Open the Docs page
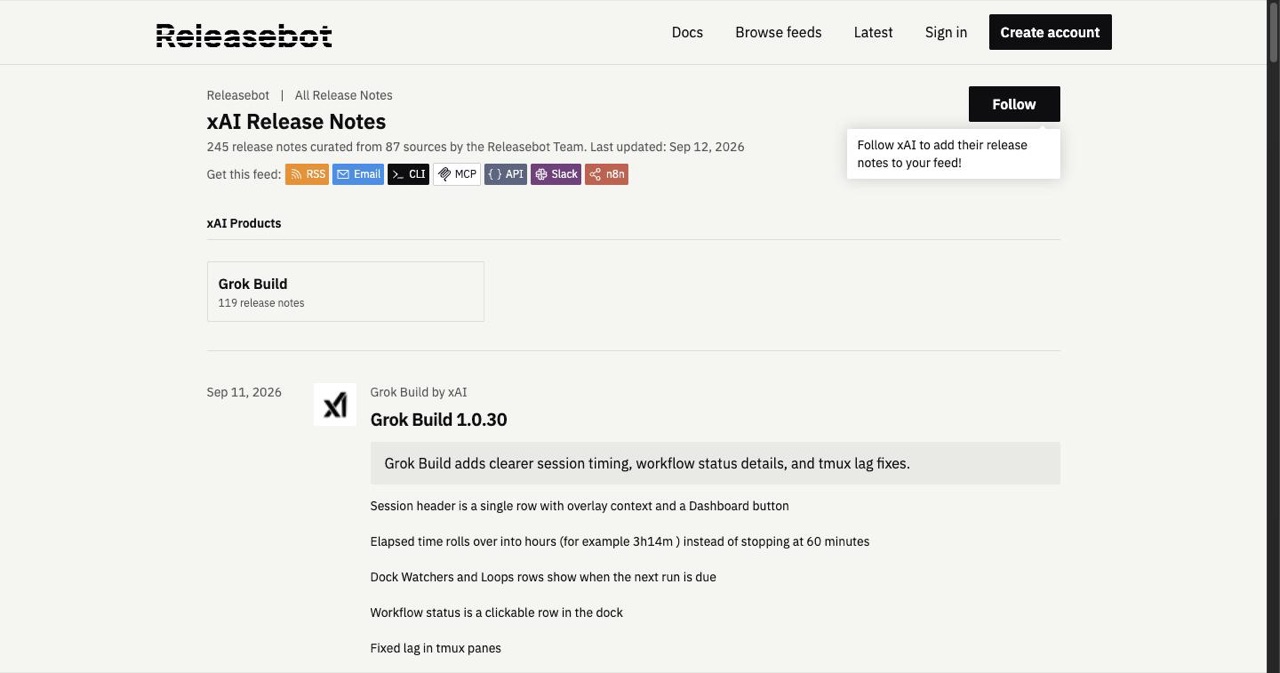 pos(687,32)
